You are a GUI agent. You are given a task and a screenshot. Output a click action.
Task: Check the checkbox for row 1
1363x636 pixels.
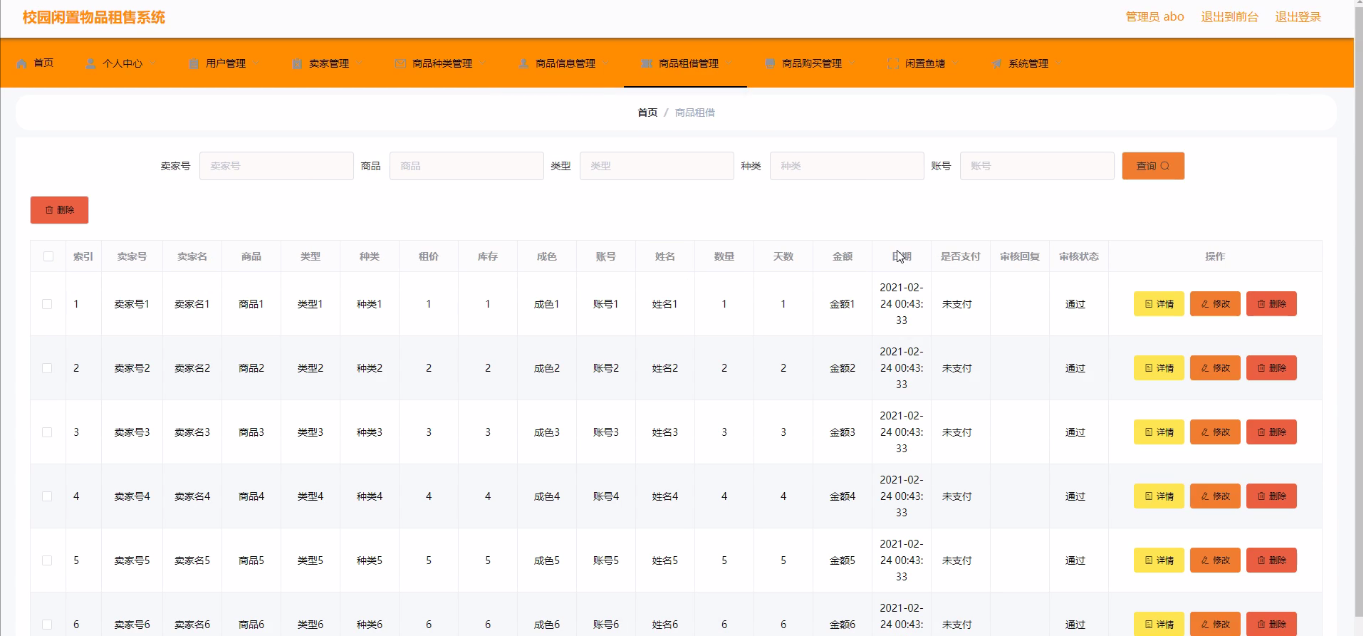click(47, 304)
